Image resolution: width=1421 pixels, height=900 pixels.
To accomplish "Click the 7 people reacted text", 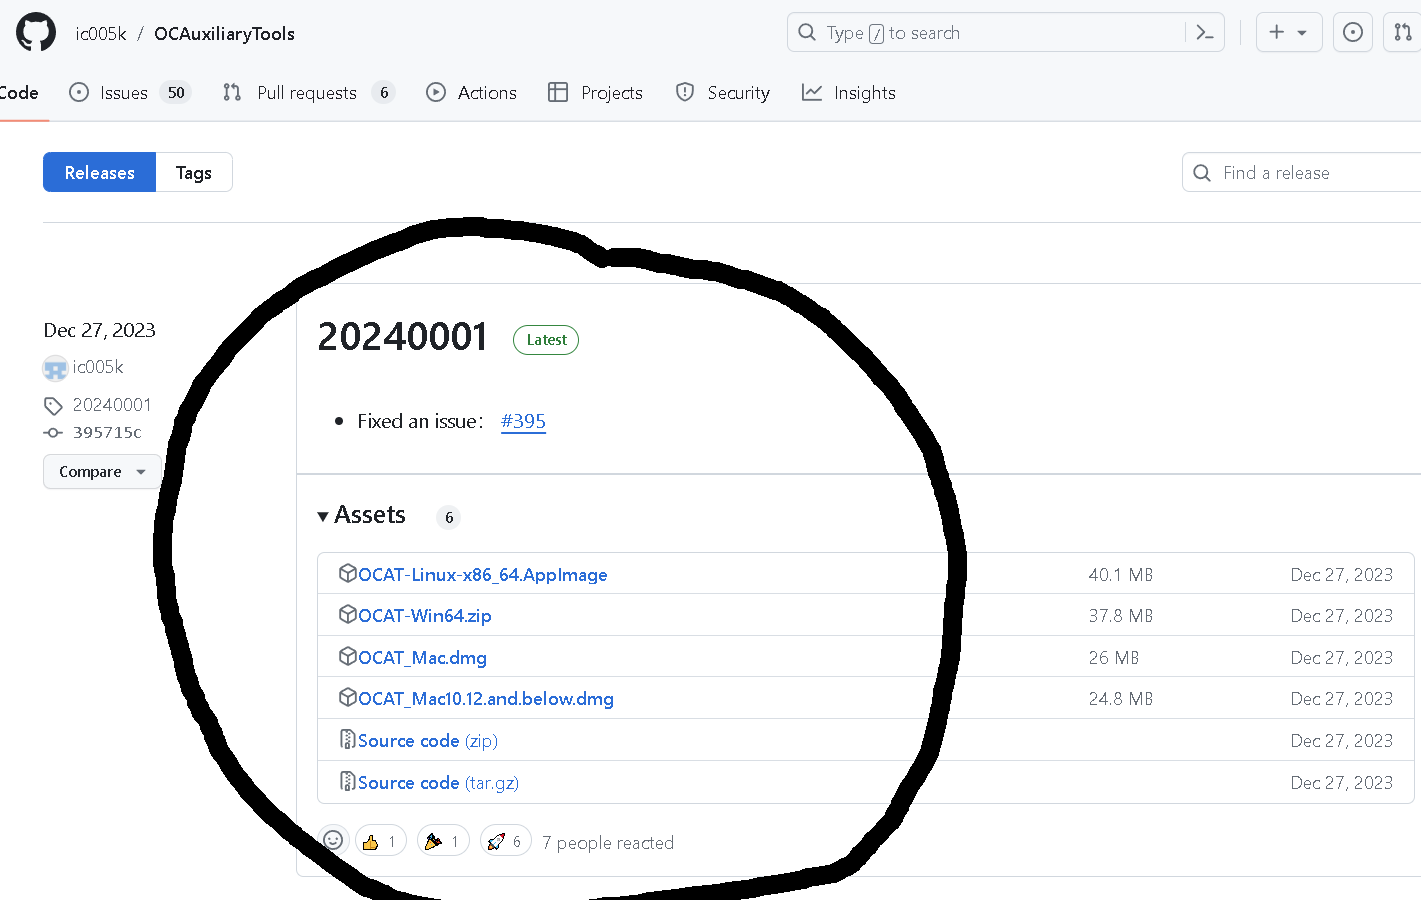I will [x=608, y=843].
